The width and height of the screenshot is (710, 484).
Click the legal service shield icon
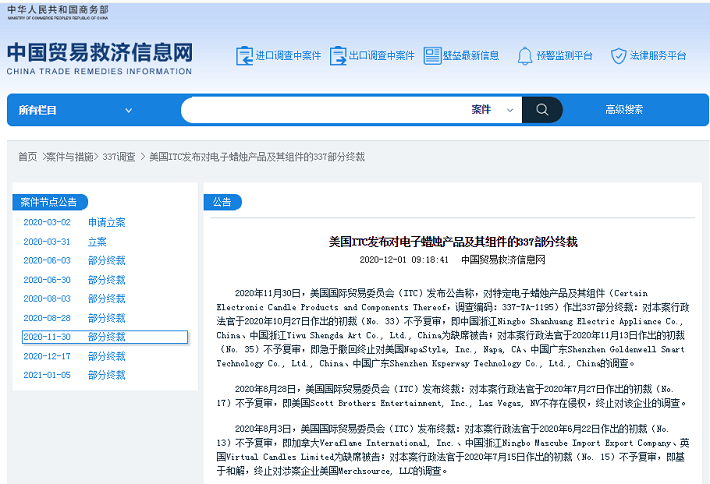pos(618,56)
